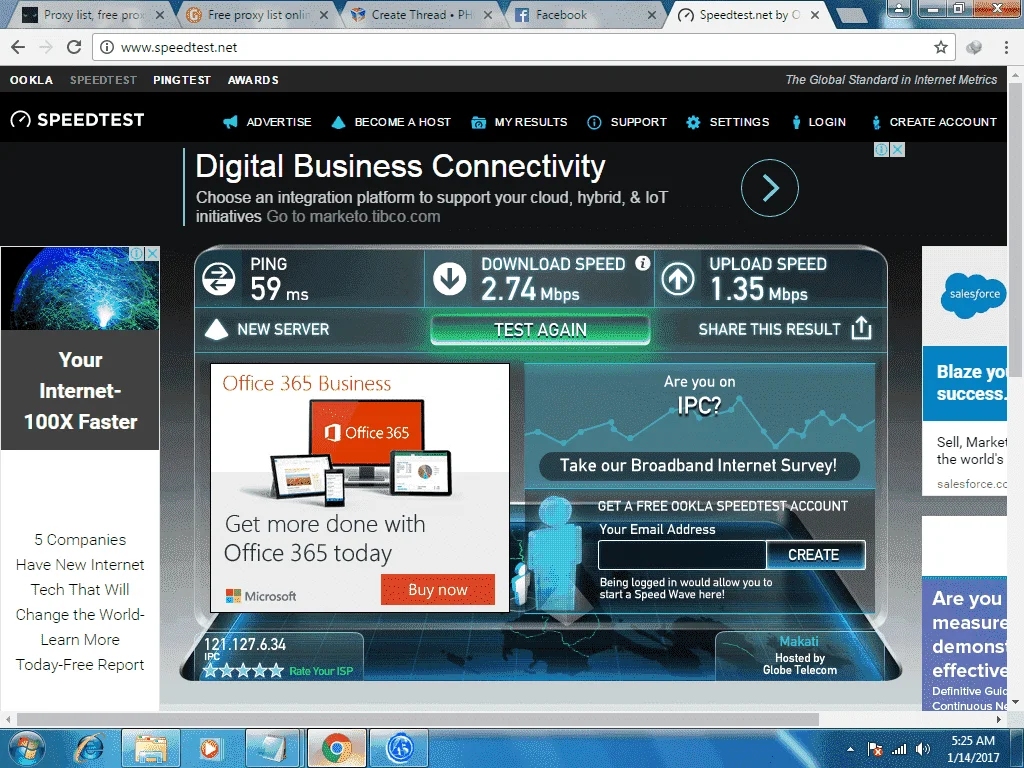This screenshot has width=1024, height=768.
Task: Open File Explorer from the taskbar
Action: [x=151, y=748]
